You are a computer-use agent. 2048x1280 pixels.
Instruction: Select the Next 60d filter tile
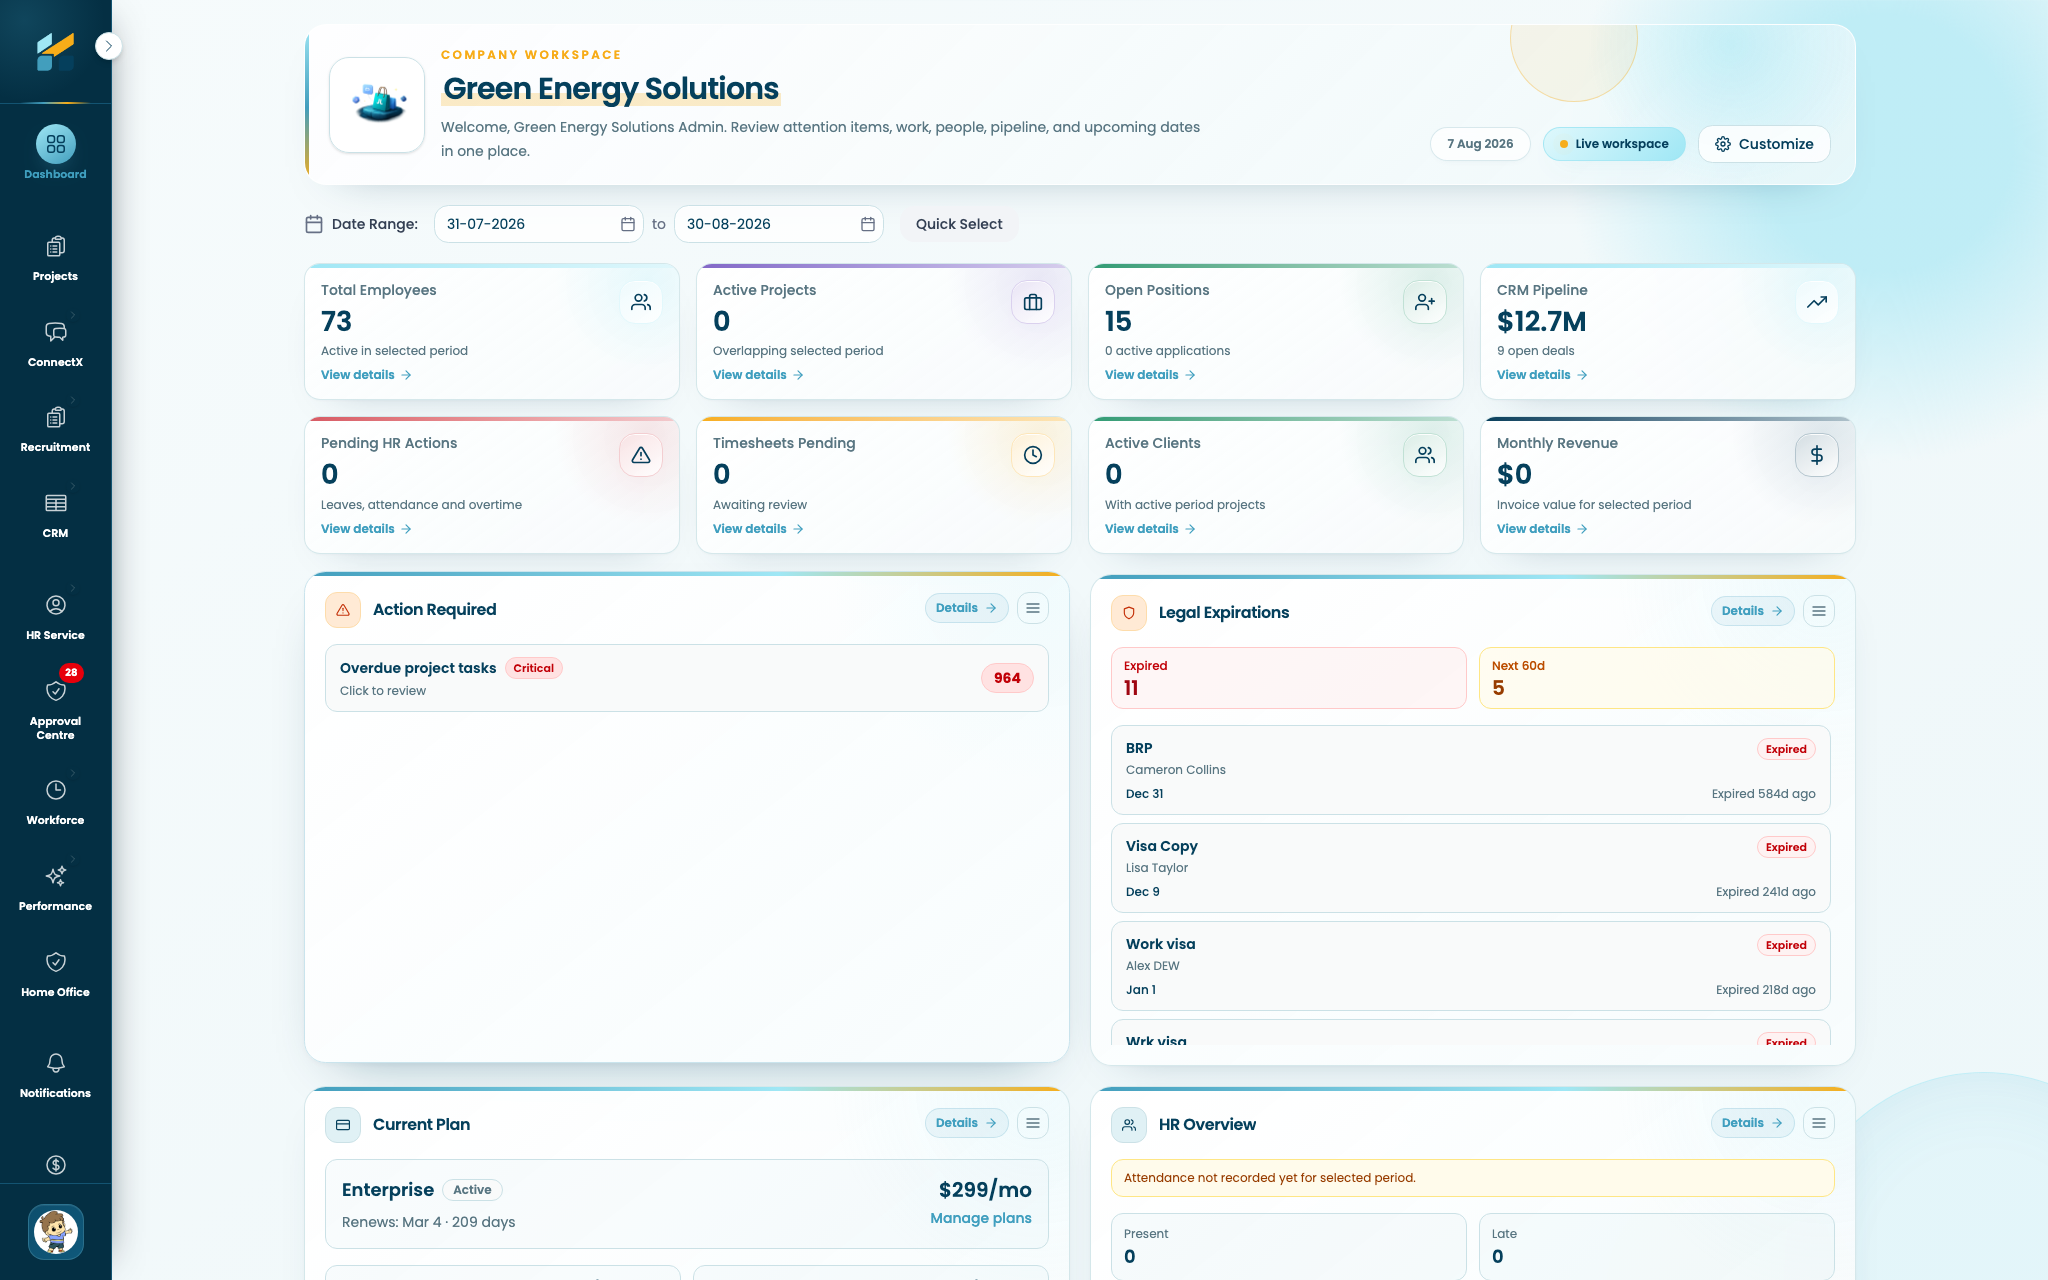[x=1656, y=678]
